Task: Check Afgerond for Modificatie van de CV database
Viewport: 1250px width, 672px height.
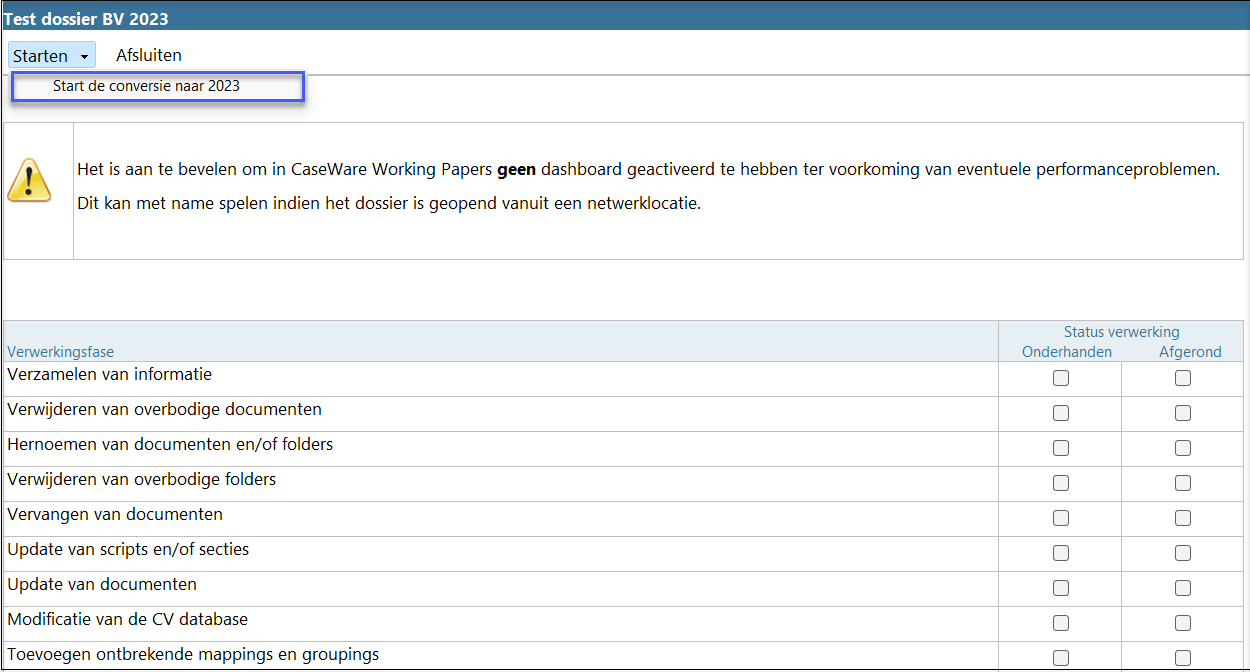Action: [1183, 623]
